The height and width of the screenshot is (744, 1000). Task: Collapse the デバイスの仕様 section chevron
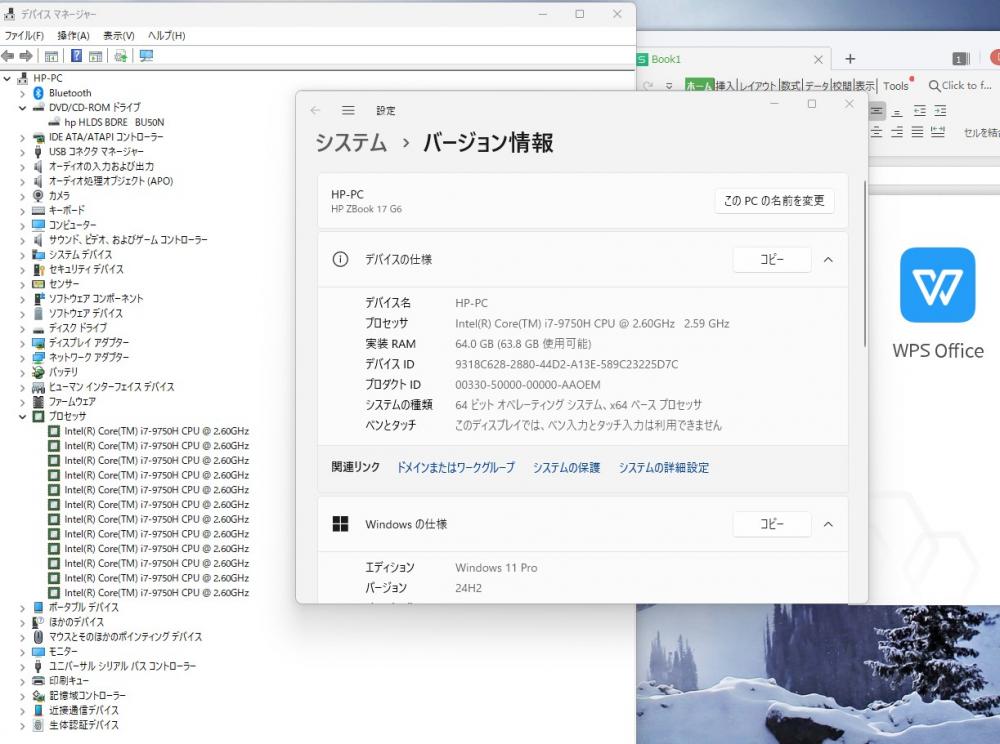pyautogui.click(x=828, y=259)
